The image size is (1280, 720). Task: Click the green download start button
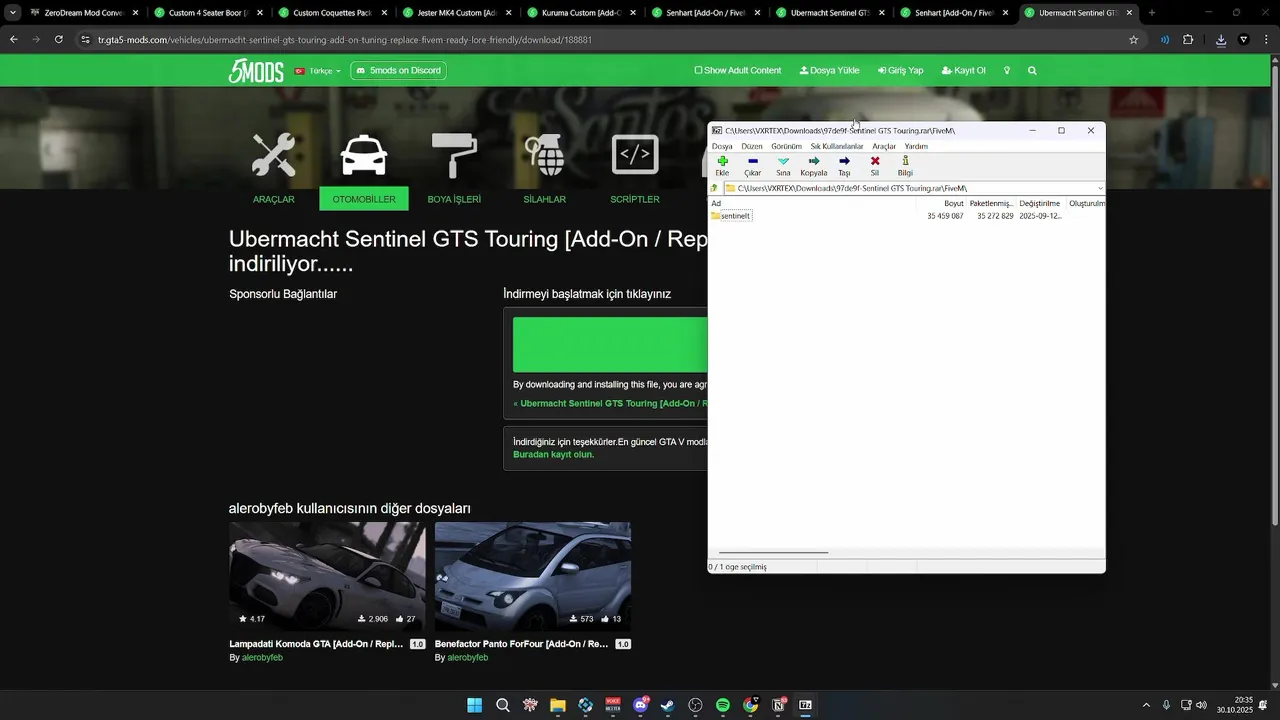click(x=610, y=345)
